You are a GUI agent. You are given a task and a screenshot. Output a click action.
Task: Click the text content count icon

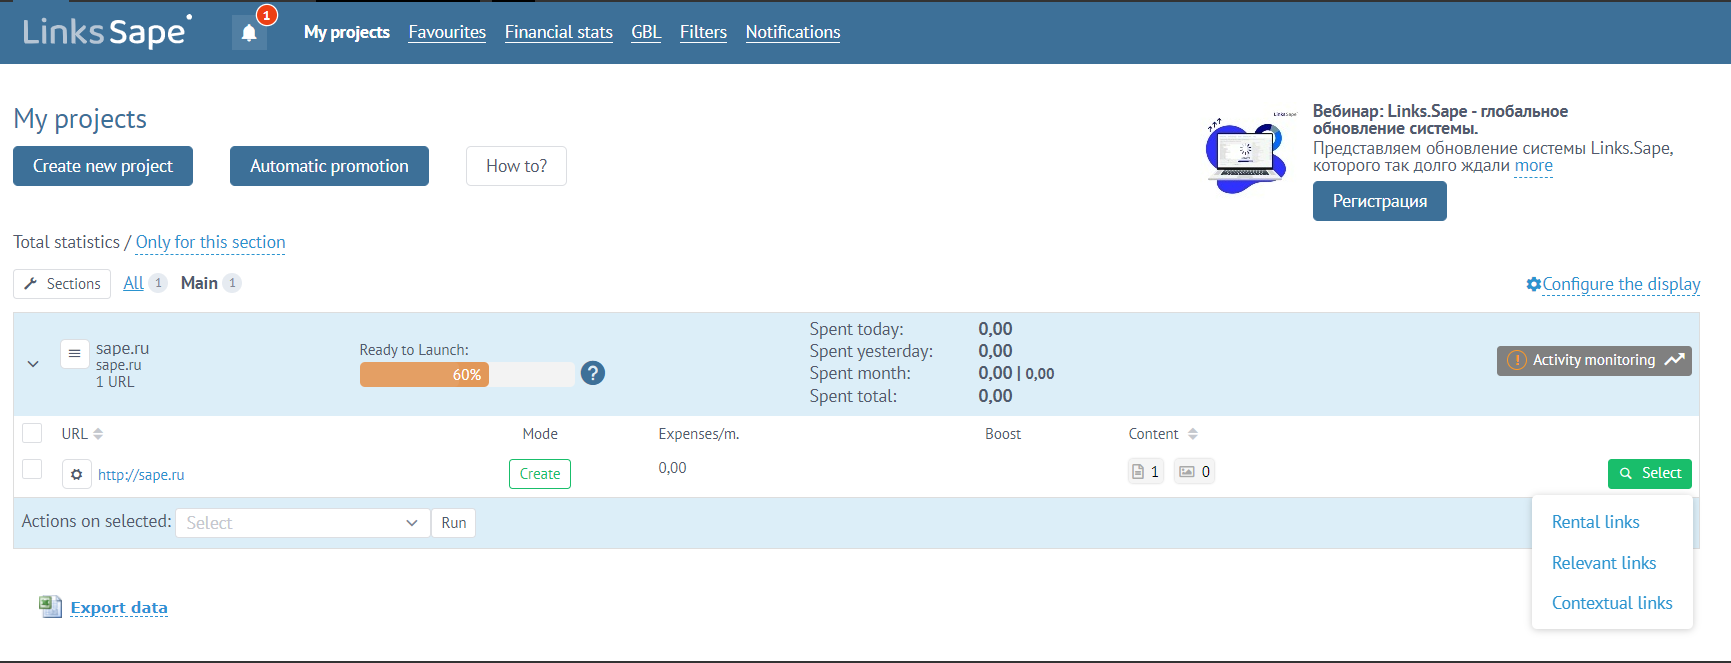(x=1146, y=472)
